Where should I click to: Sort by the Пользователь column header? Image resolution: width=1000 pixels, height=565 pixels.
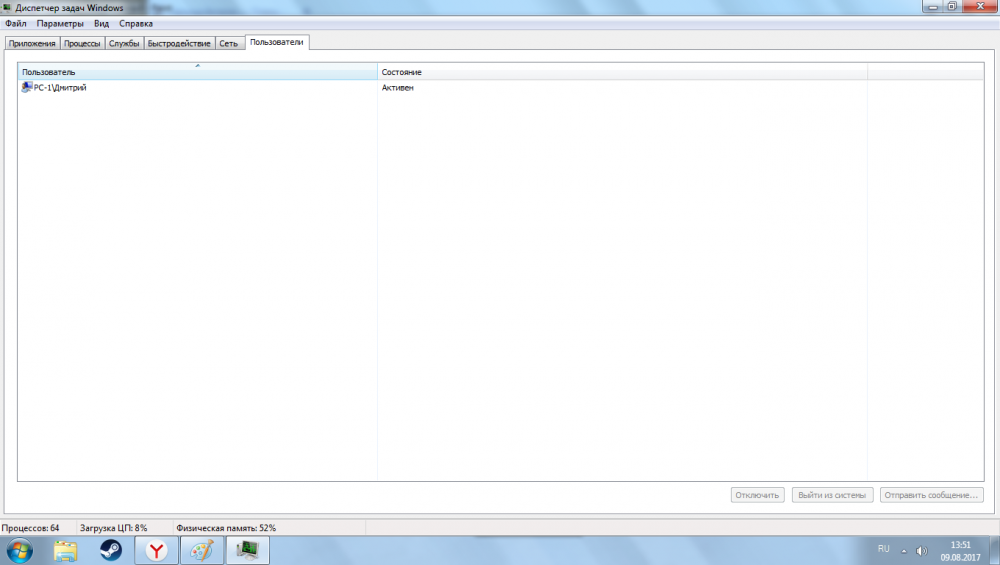coord(197,73)
